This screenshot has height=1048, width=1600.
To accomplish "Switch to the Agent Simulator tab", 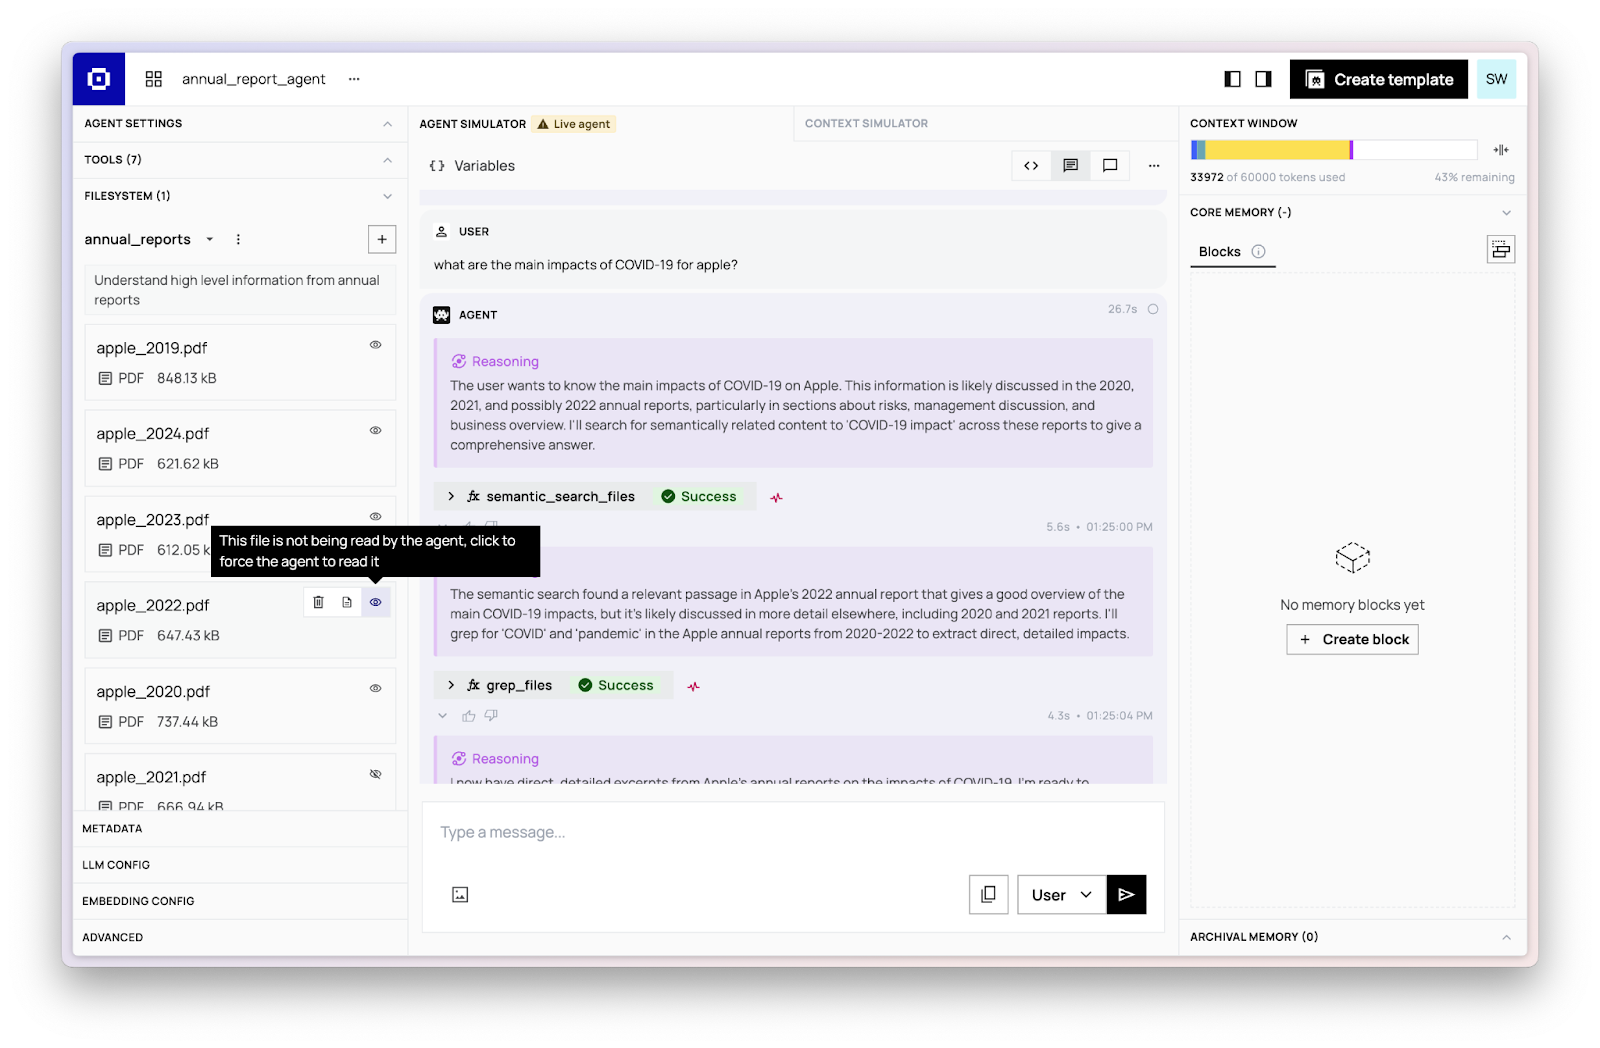I will tap(472, 124).
